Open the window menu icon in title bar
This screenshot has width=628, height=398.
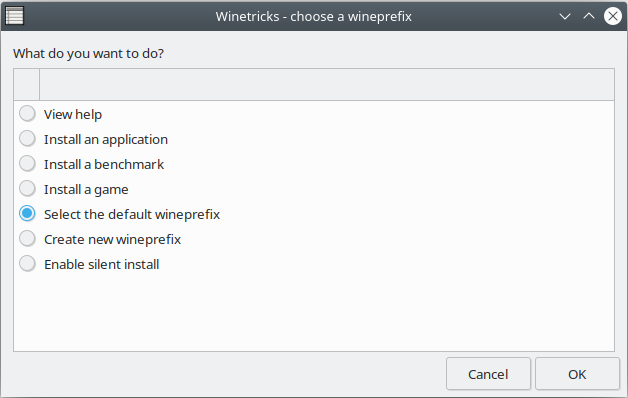14,16
